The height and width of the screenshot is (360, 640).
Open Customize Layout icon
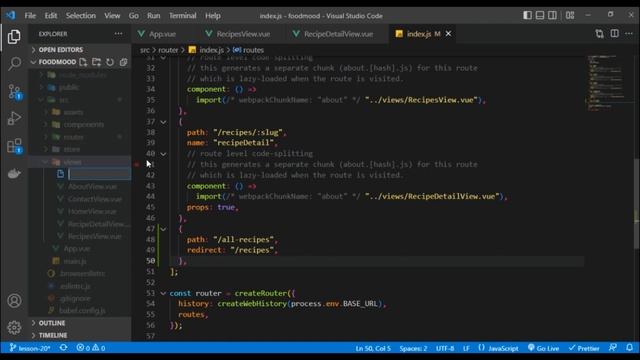coord(570,16)
